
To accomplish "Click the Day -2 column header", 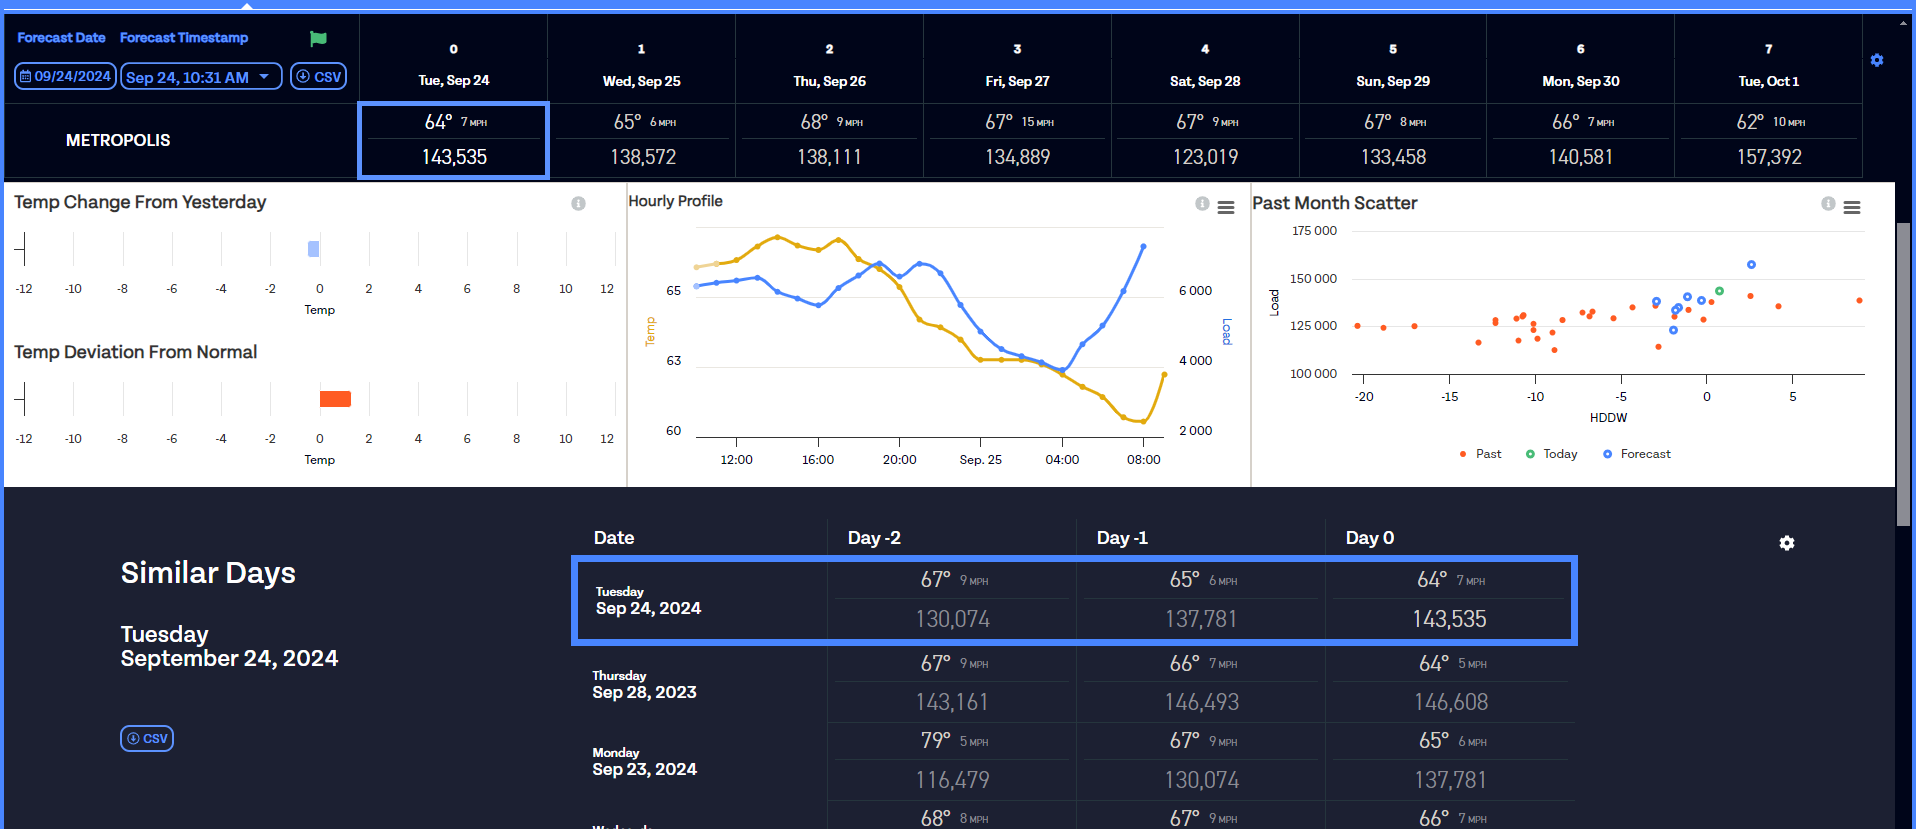I will (874, 538).
